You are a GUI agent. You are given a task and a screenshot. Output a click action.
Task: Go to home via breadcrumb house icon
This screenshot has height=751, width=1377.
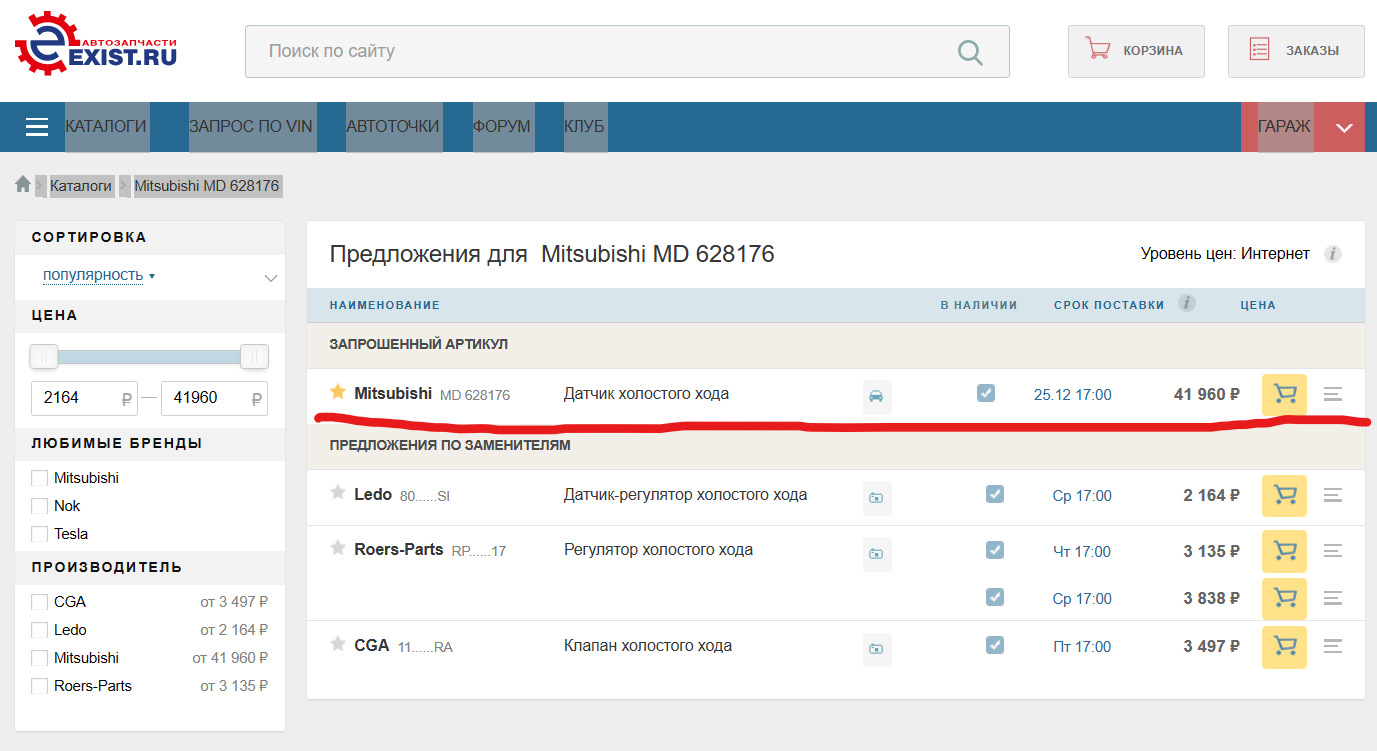(23, 185)
